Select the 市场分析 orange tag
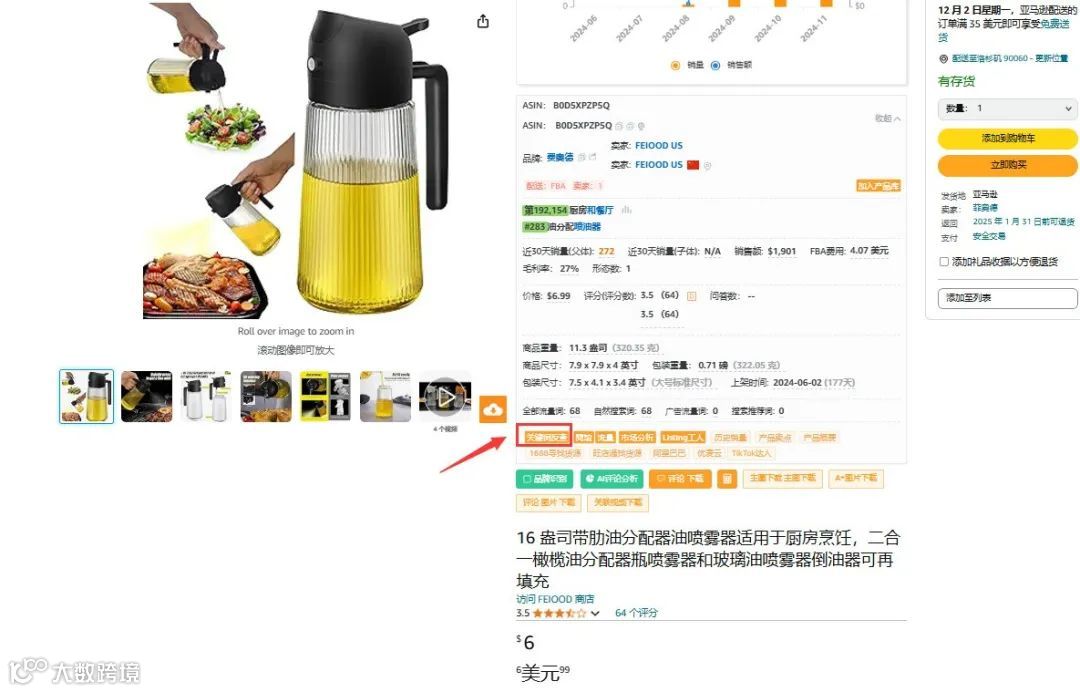The width and height of the screenshot is (1080, 692). pos(637,437)
